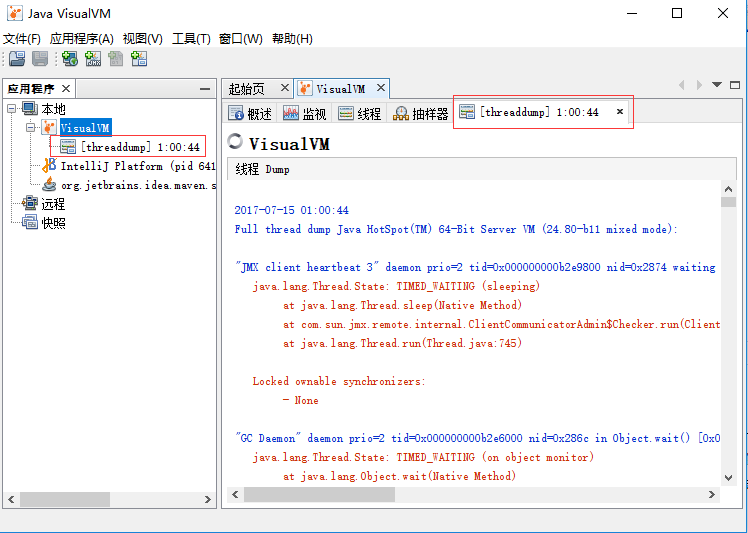Image resolution: width=748 pixels, height=533 pixels.
Task: Click the IntelliJ Platform application icon
Action: tap(49, 166)
